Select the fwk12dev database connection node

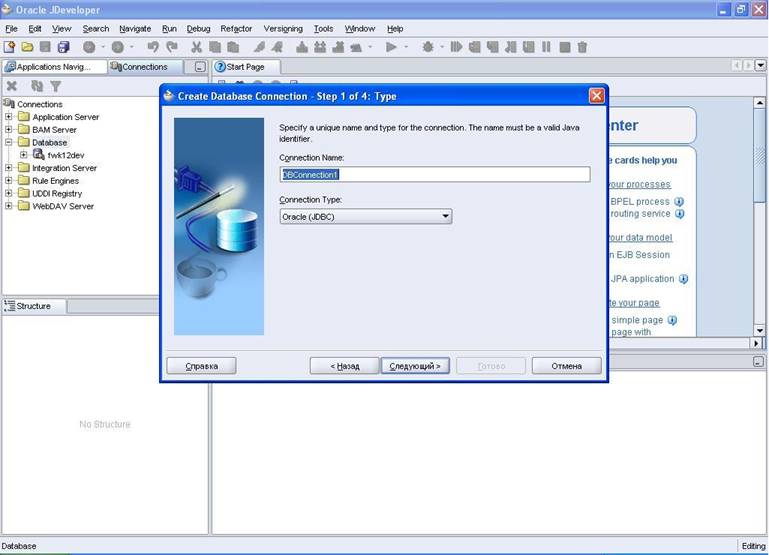coord(66,155)
